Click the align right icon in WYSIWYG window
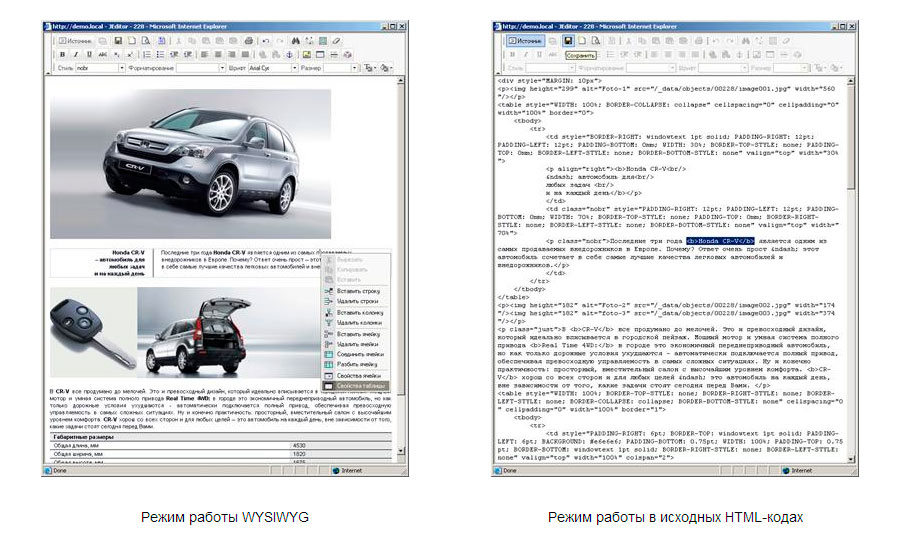The image size is (900, 545). [232, 54]
